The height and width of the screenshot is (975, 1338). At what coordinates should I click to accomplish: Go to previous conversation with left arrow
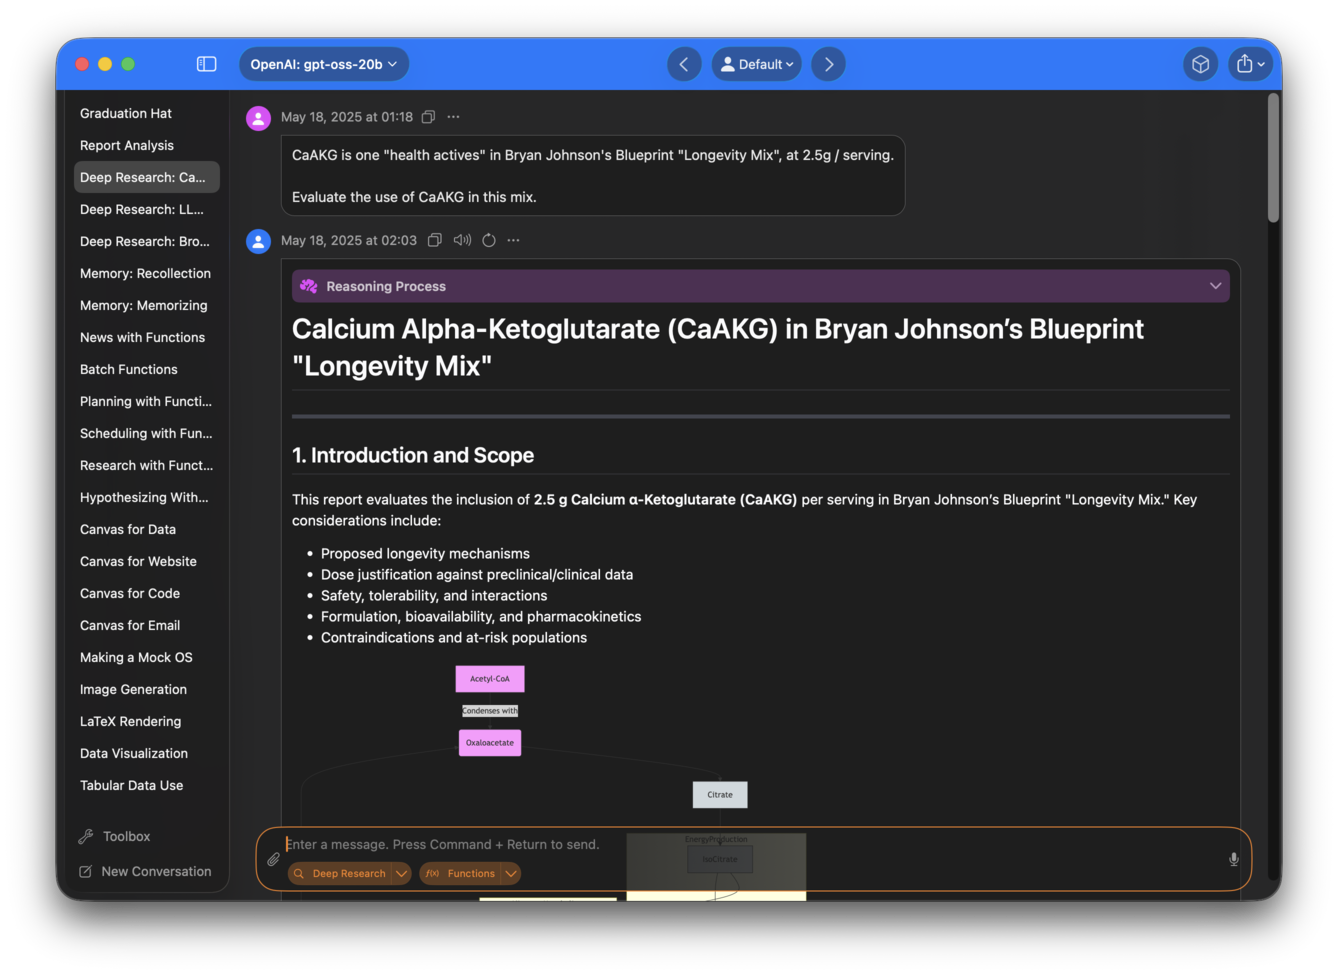click(x=684, y=64)
